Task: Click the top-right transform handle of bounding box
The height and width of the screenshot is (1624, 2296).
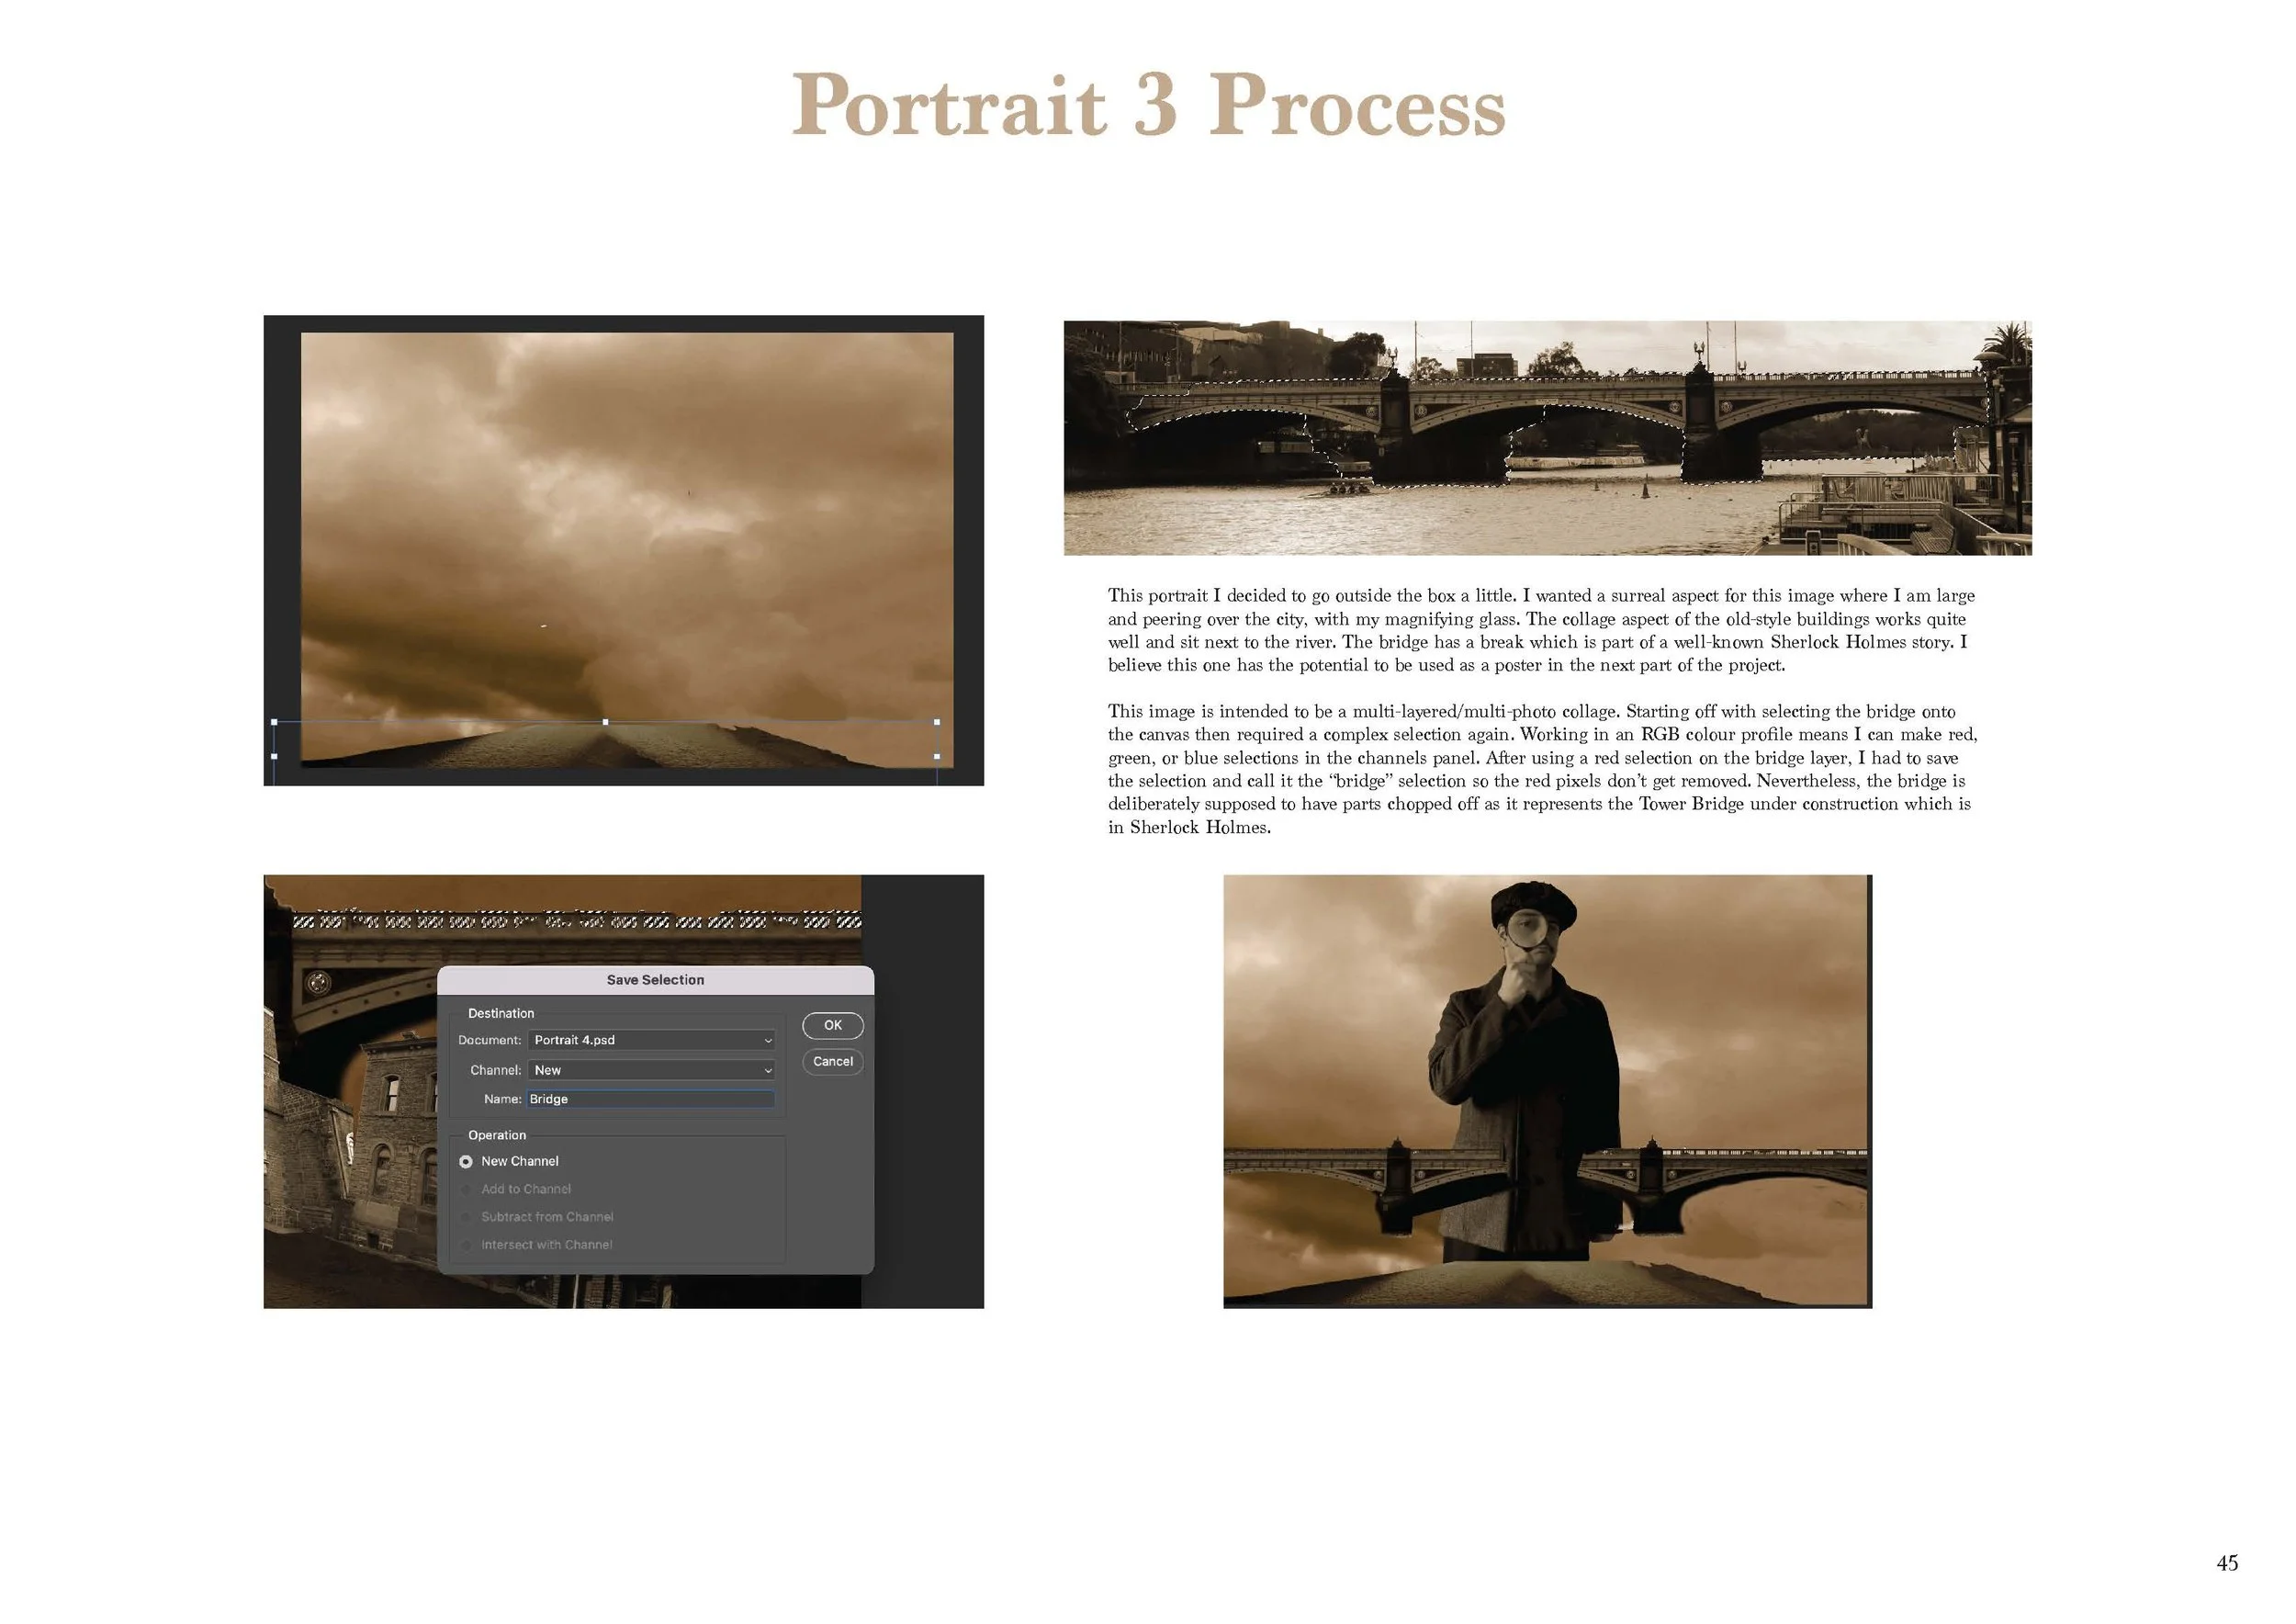Action: [x=937, y=722]
